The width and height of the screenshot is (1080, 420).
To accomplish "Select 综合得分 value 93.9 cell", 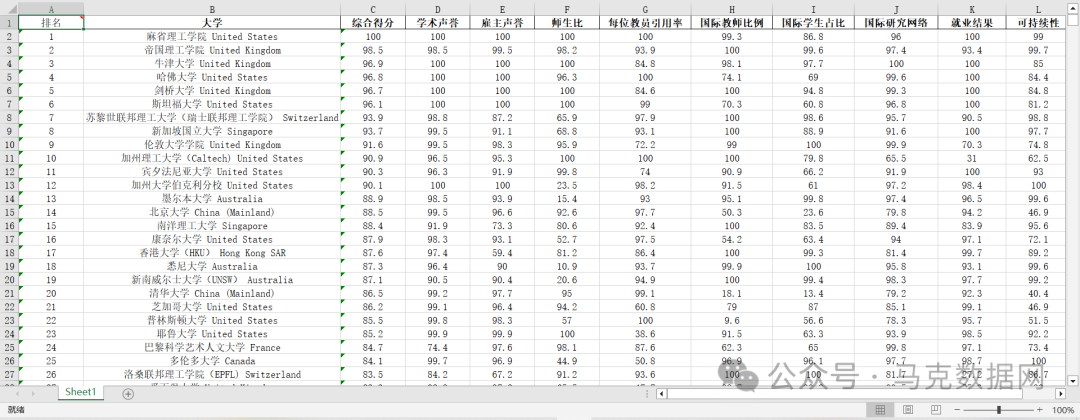I will pos(373,118).
